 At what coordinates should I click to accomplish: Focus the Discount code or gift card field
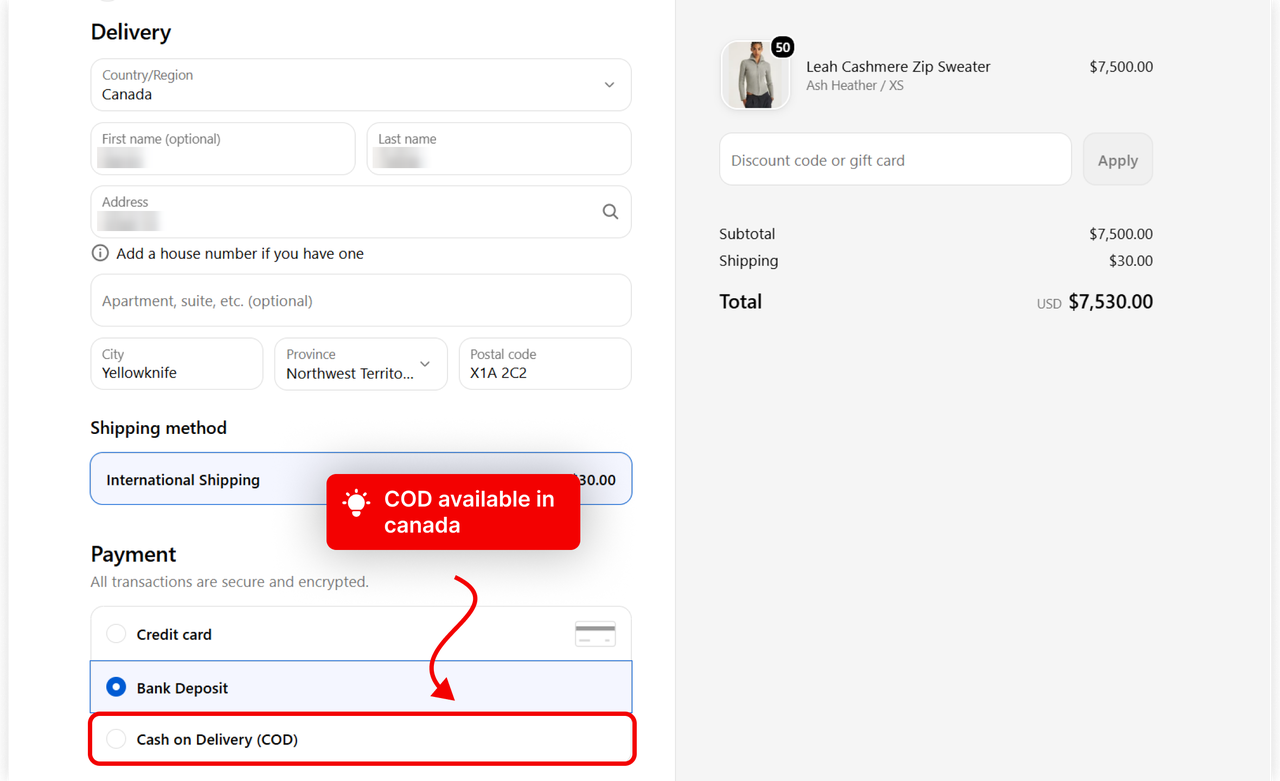coord(895,160)
